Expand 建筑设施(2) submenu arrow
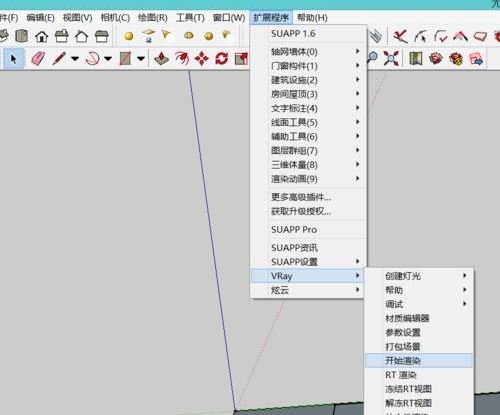This screenshot has height=415, width=500. 357,79
